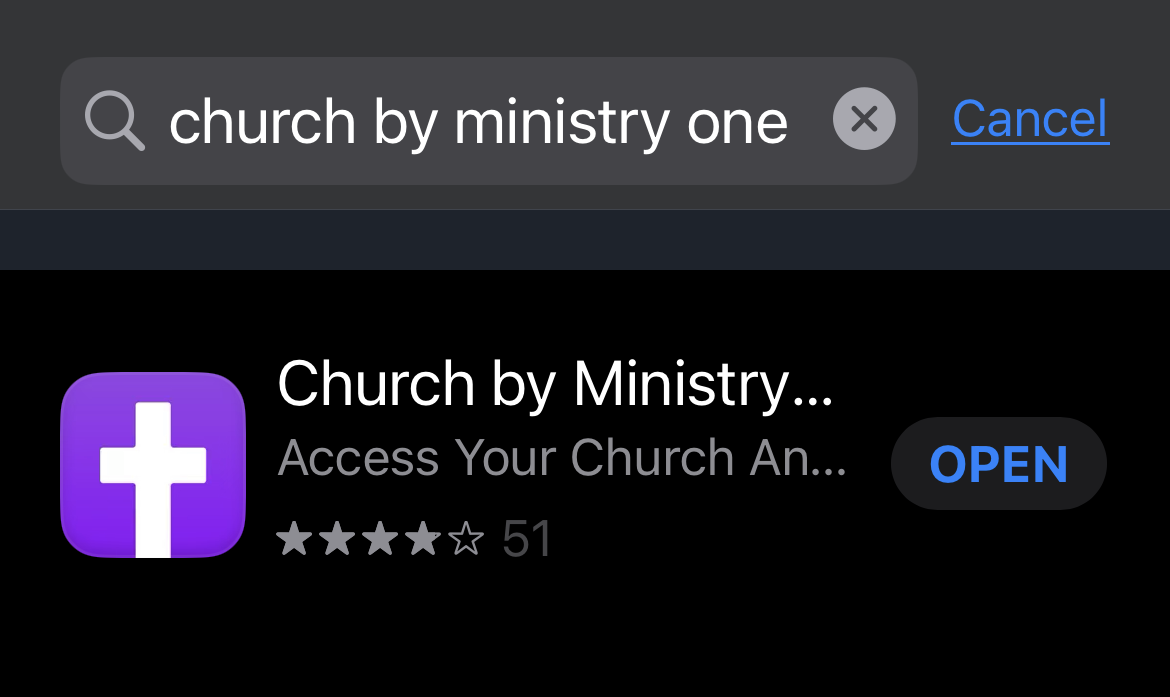Tap the empty fifth rating star

(465, 540)
